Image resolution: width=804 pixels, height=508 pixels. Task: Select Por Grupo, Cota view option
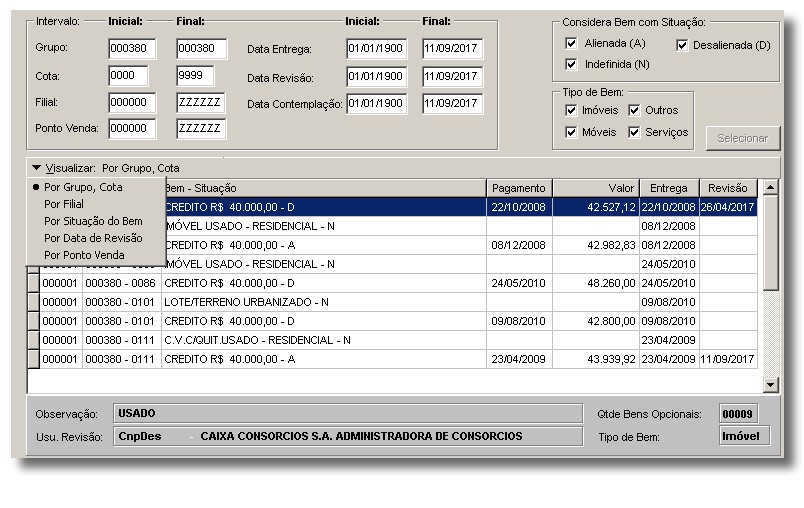83,187
